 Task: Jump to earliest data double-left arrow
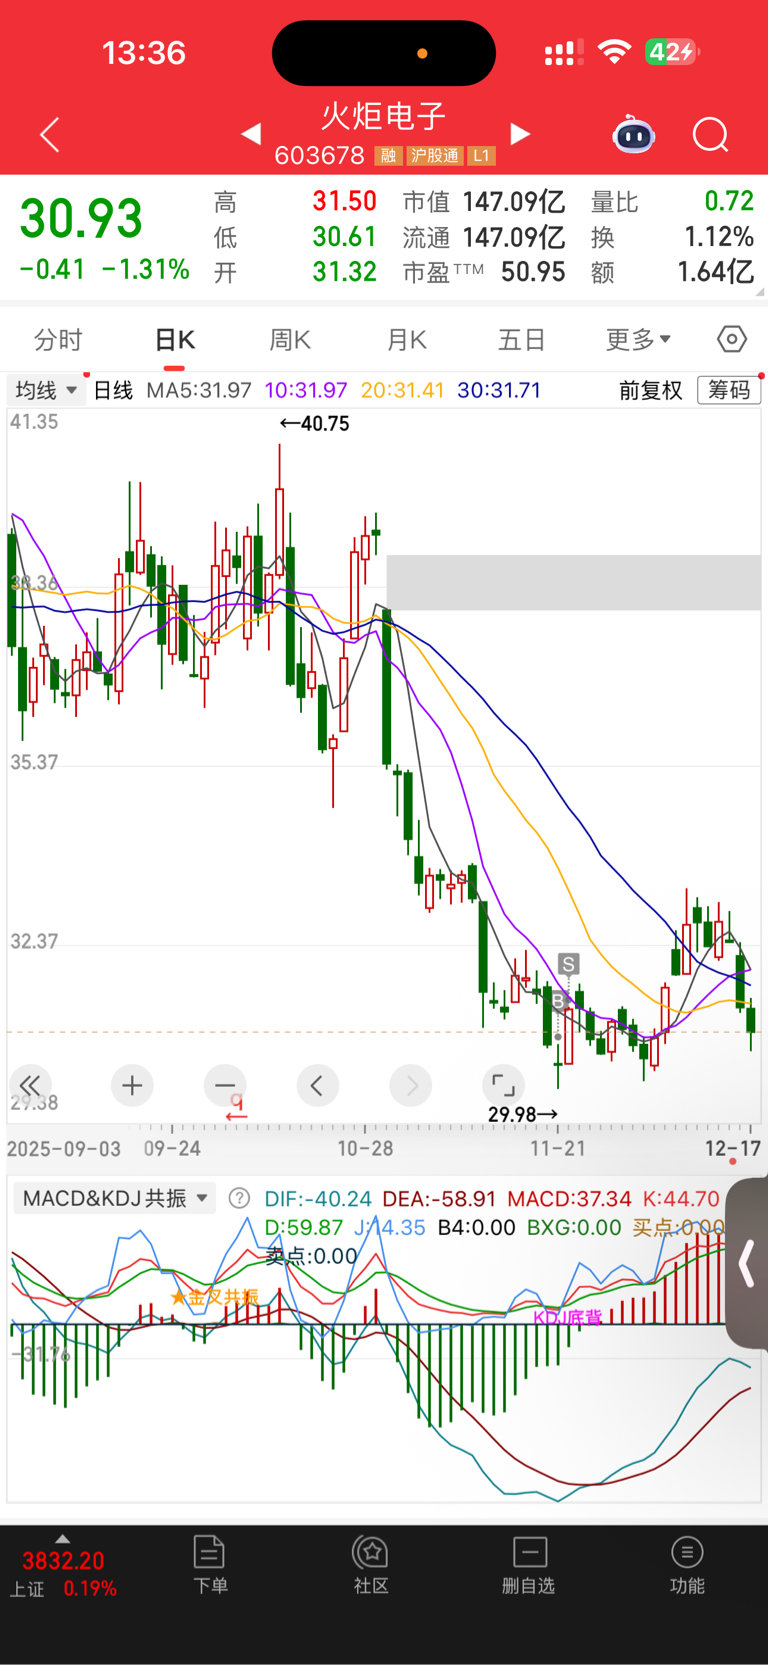30,1085
